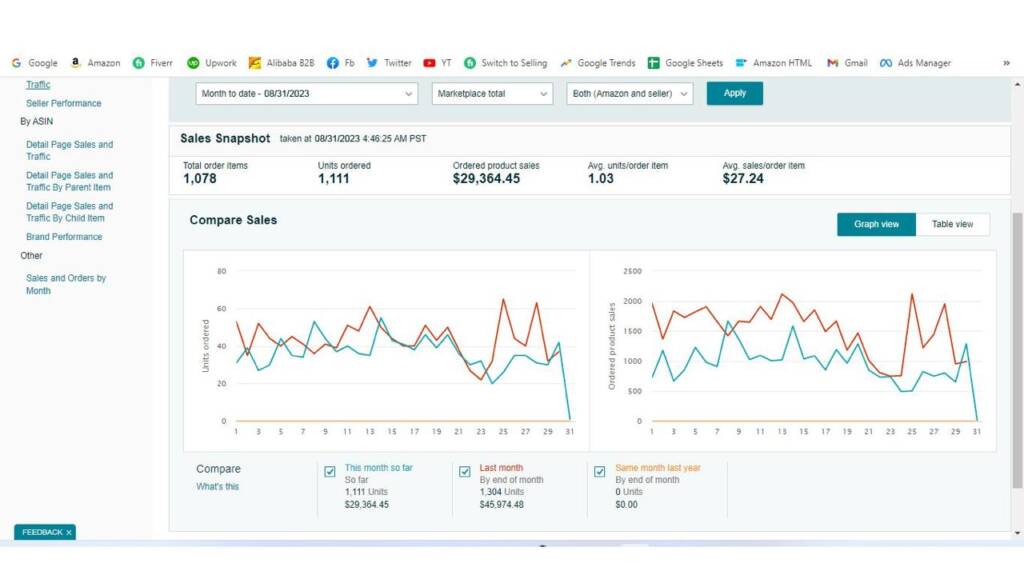Uncheck the This month so far checkbox
The height and width of the screenshot is (575, 1024).
pos(330,472)
